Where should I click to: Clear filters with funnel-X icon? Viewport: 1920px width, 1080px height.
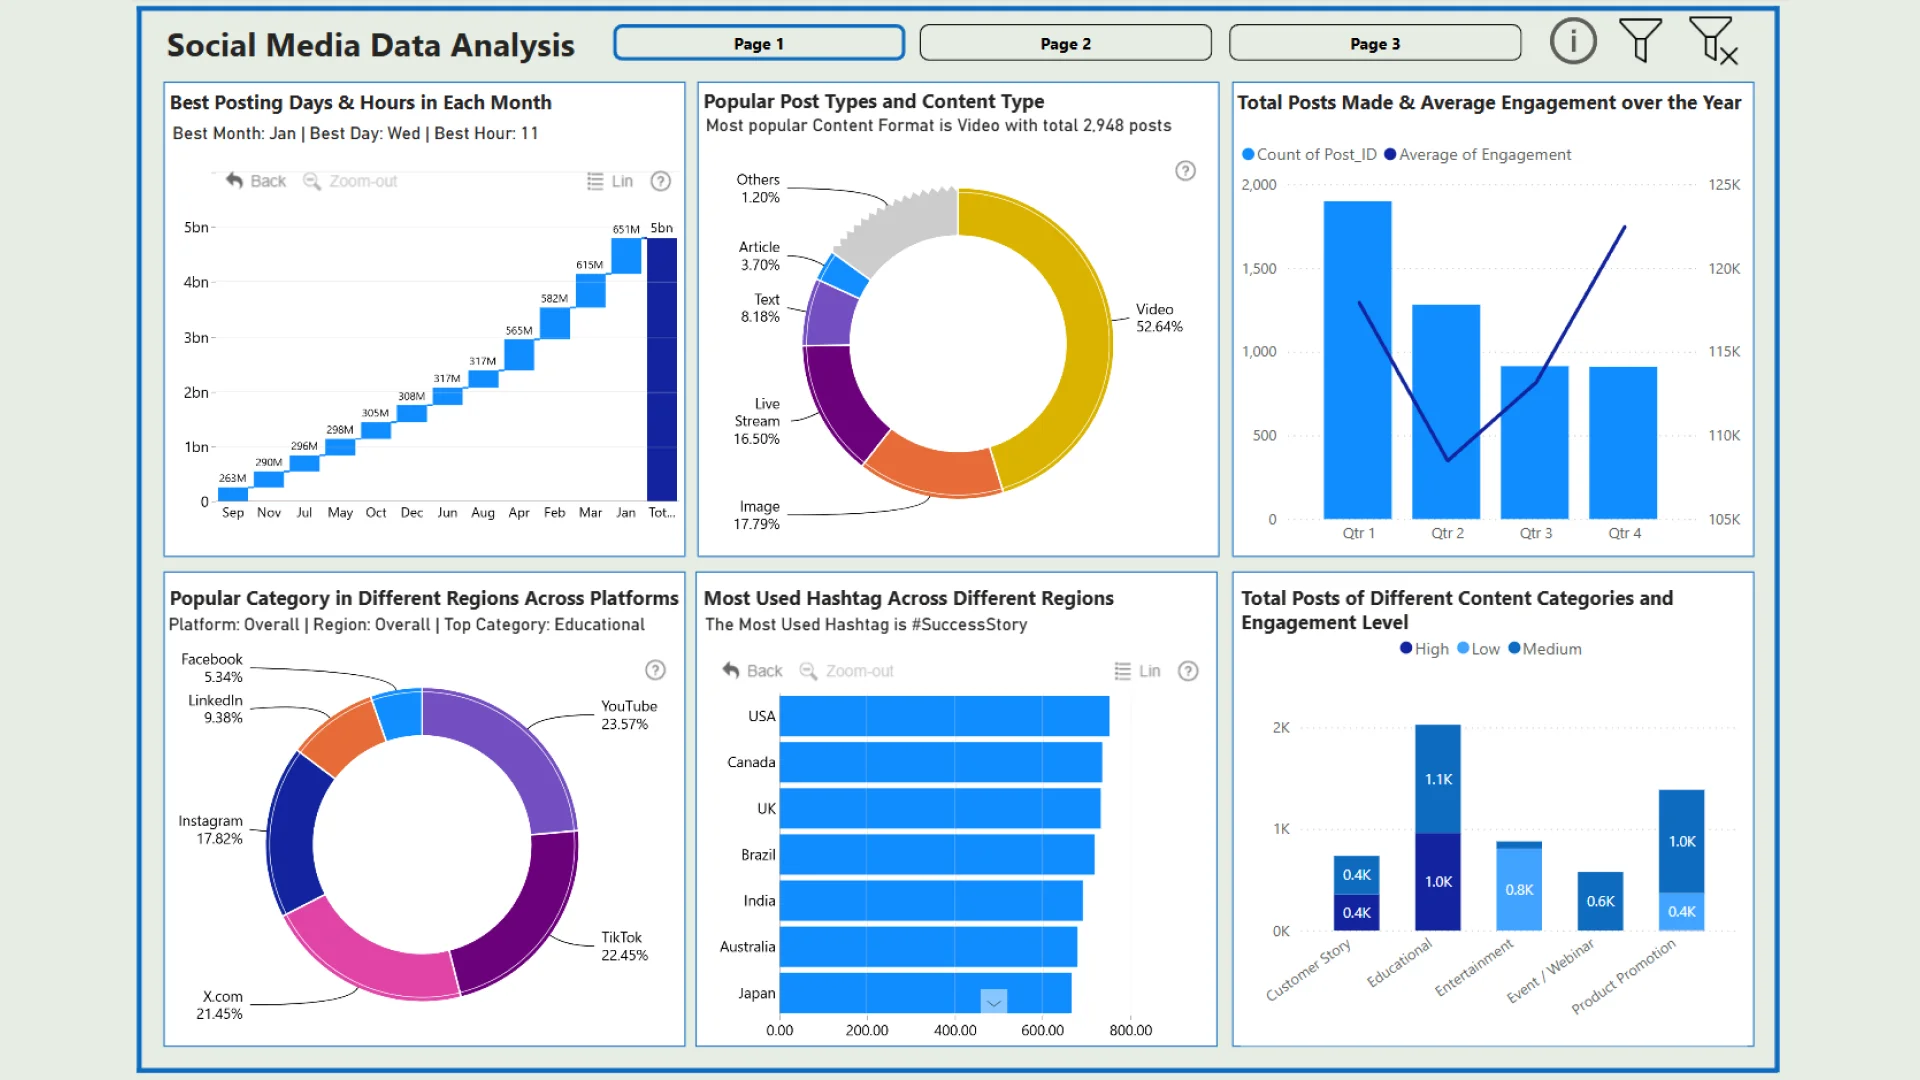(1714, 41)
